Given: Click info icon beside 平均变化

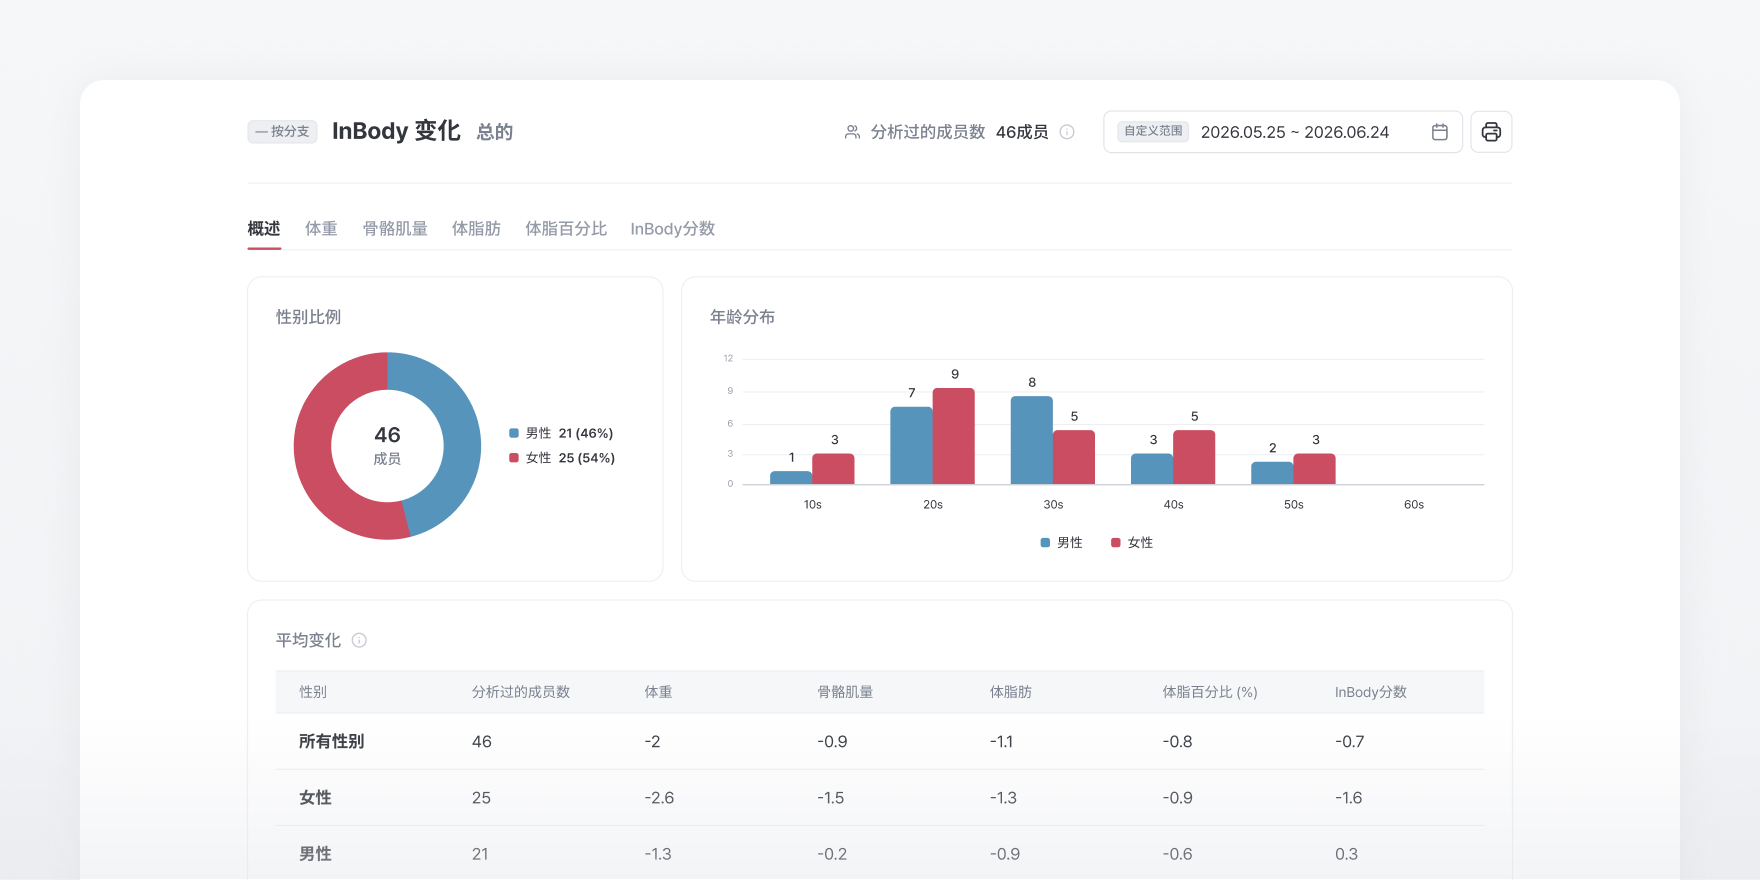Looking at the screenshot, I should (x=359, y=640).
